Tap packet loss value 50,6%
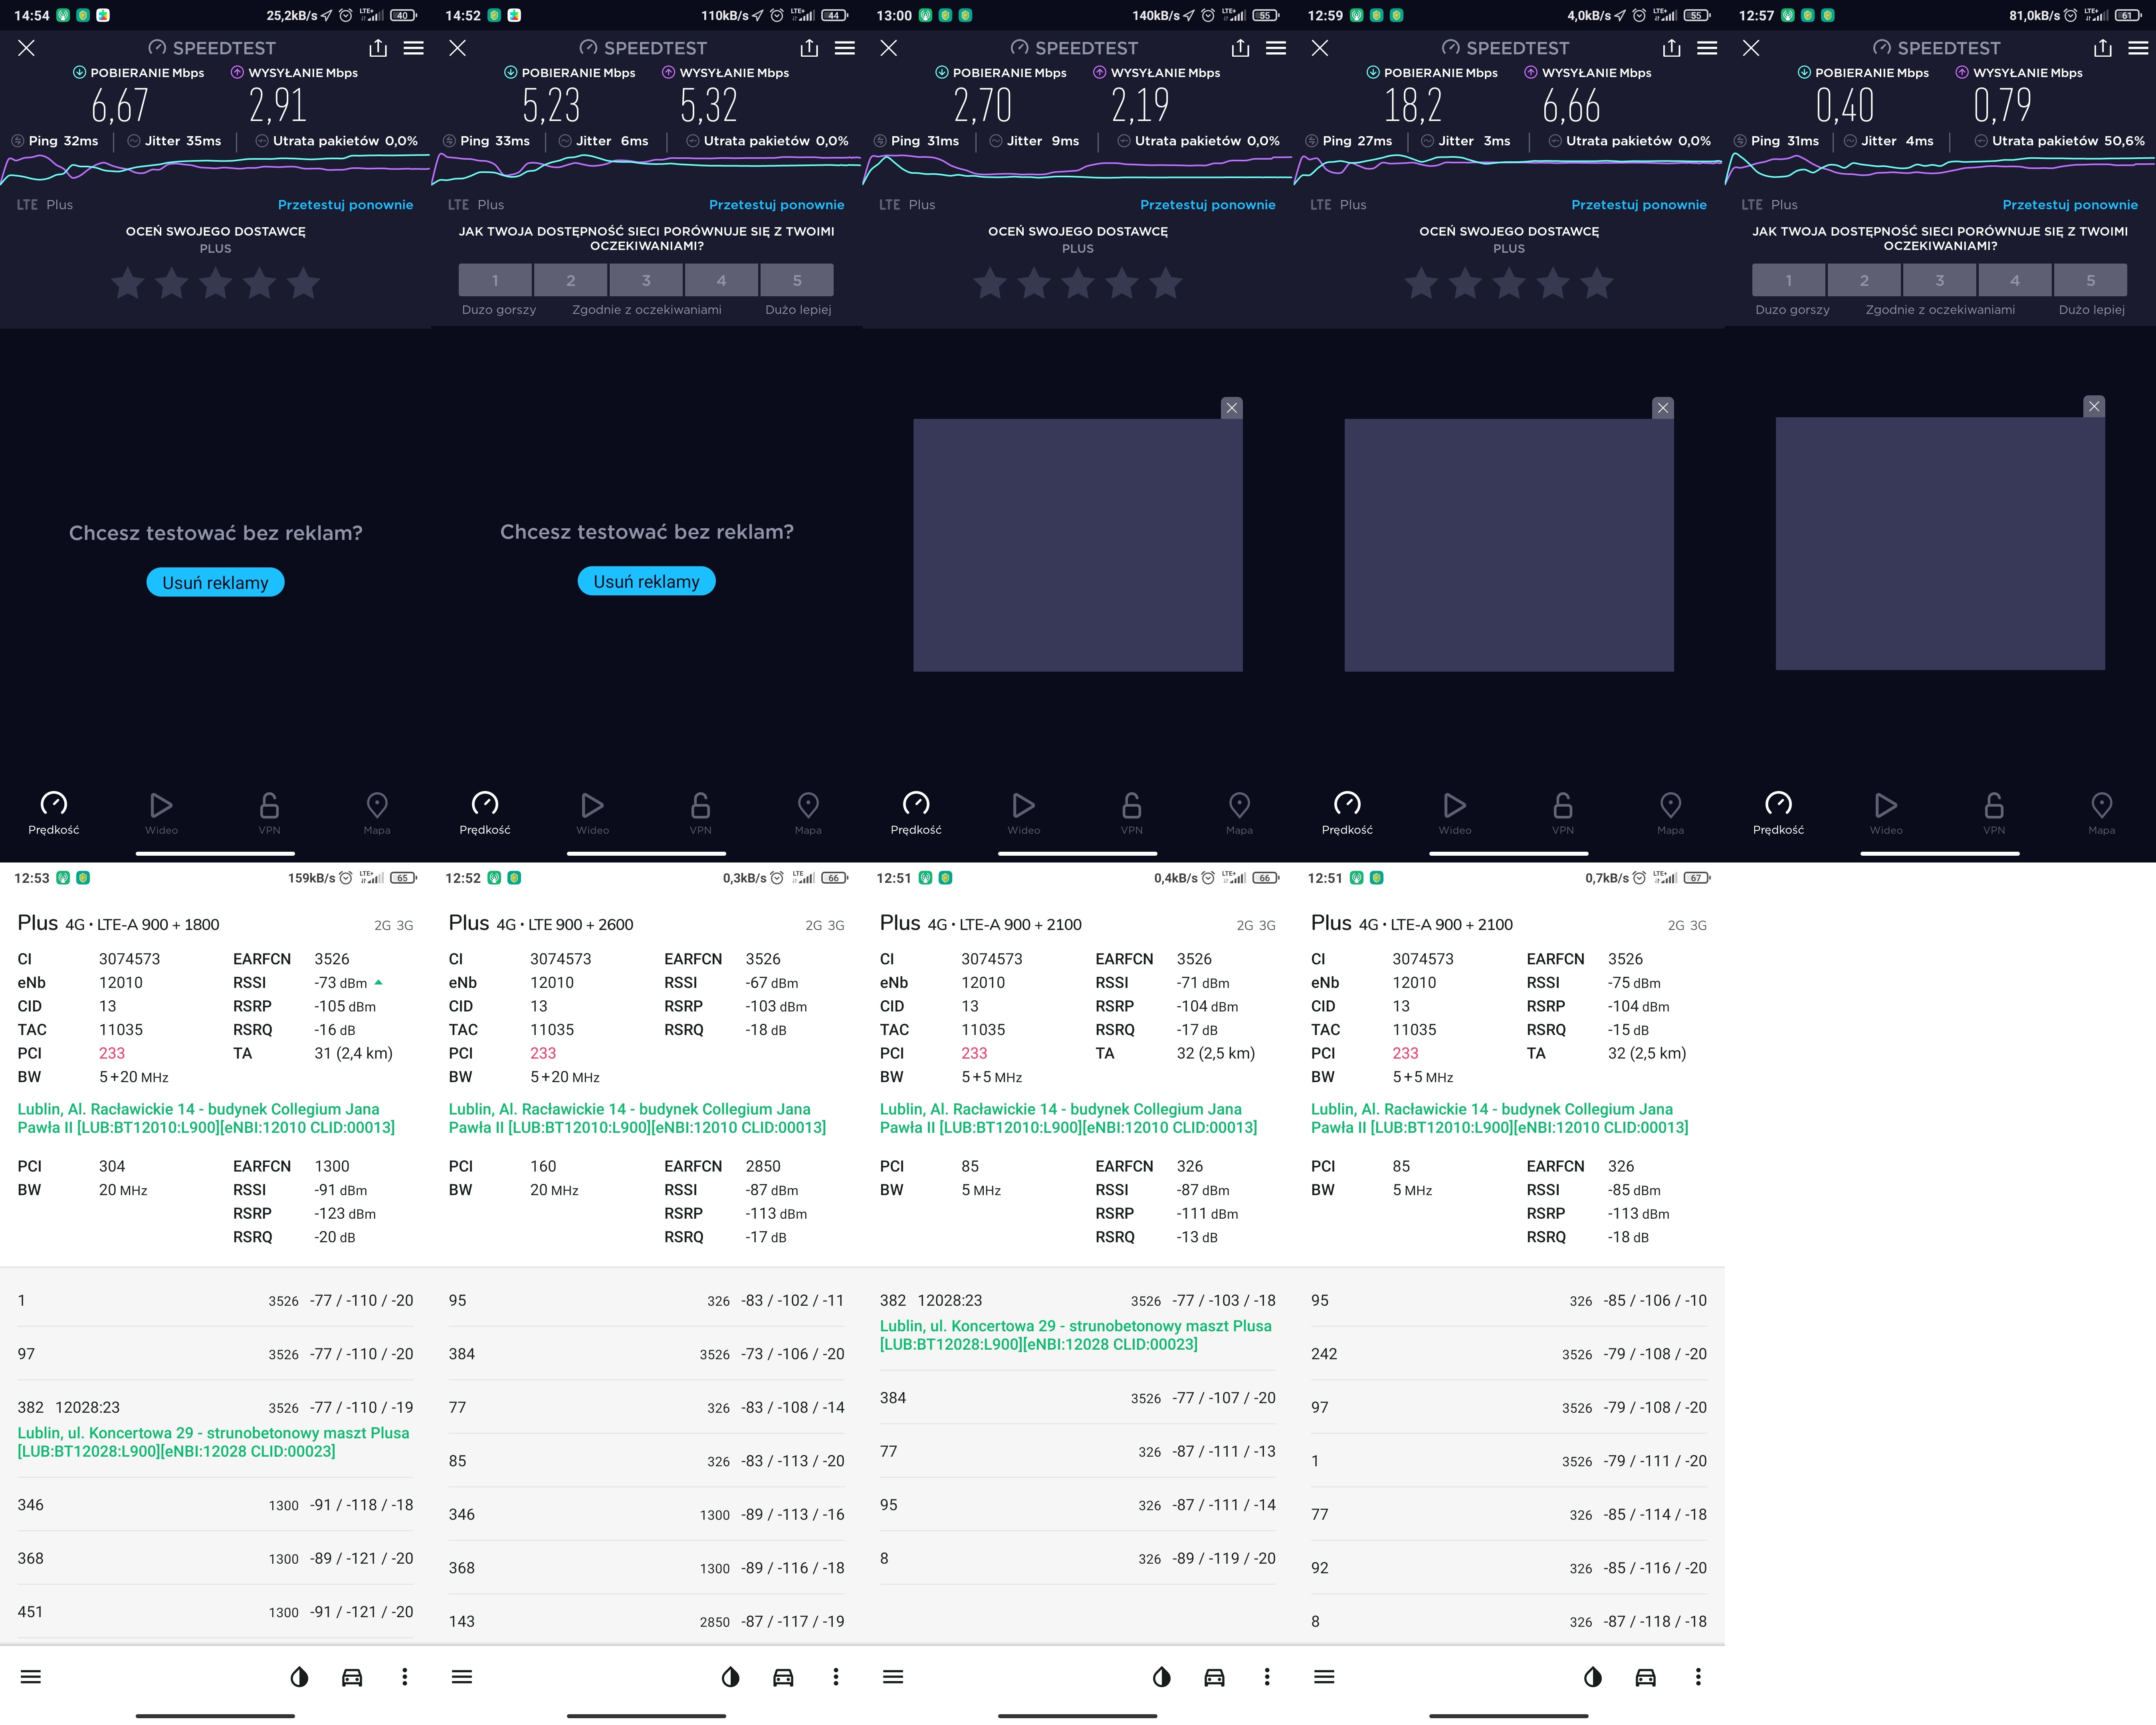Viewport: 2156px width, 1725px height. (2124, 141)
